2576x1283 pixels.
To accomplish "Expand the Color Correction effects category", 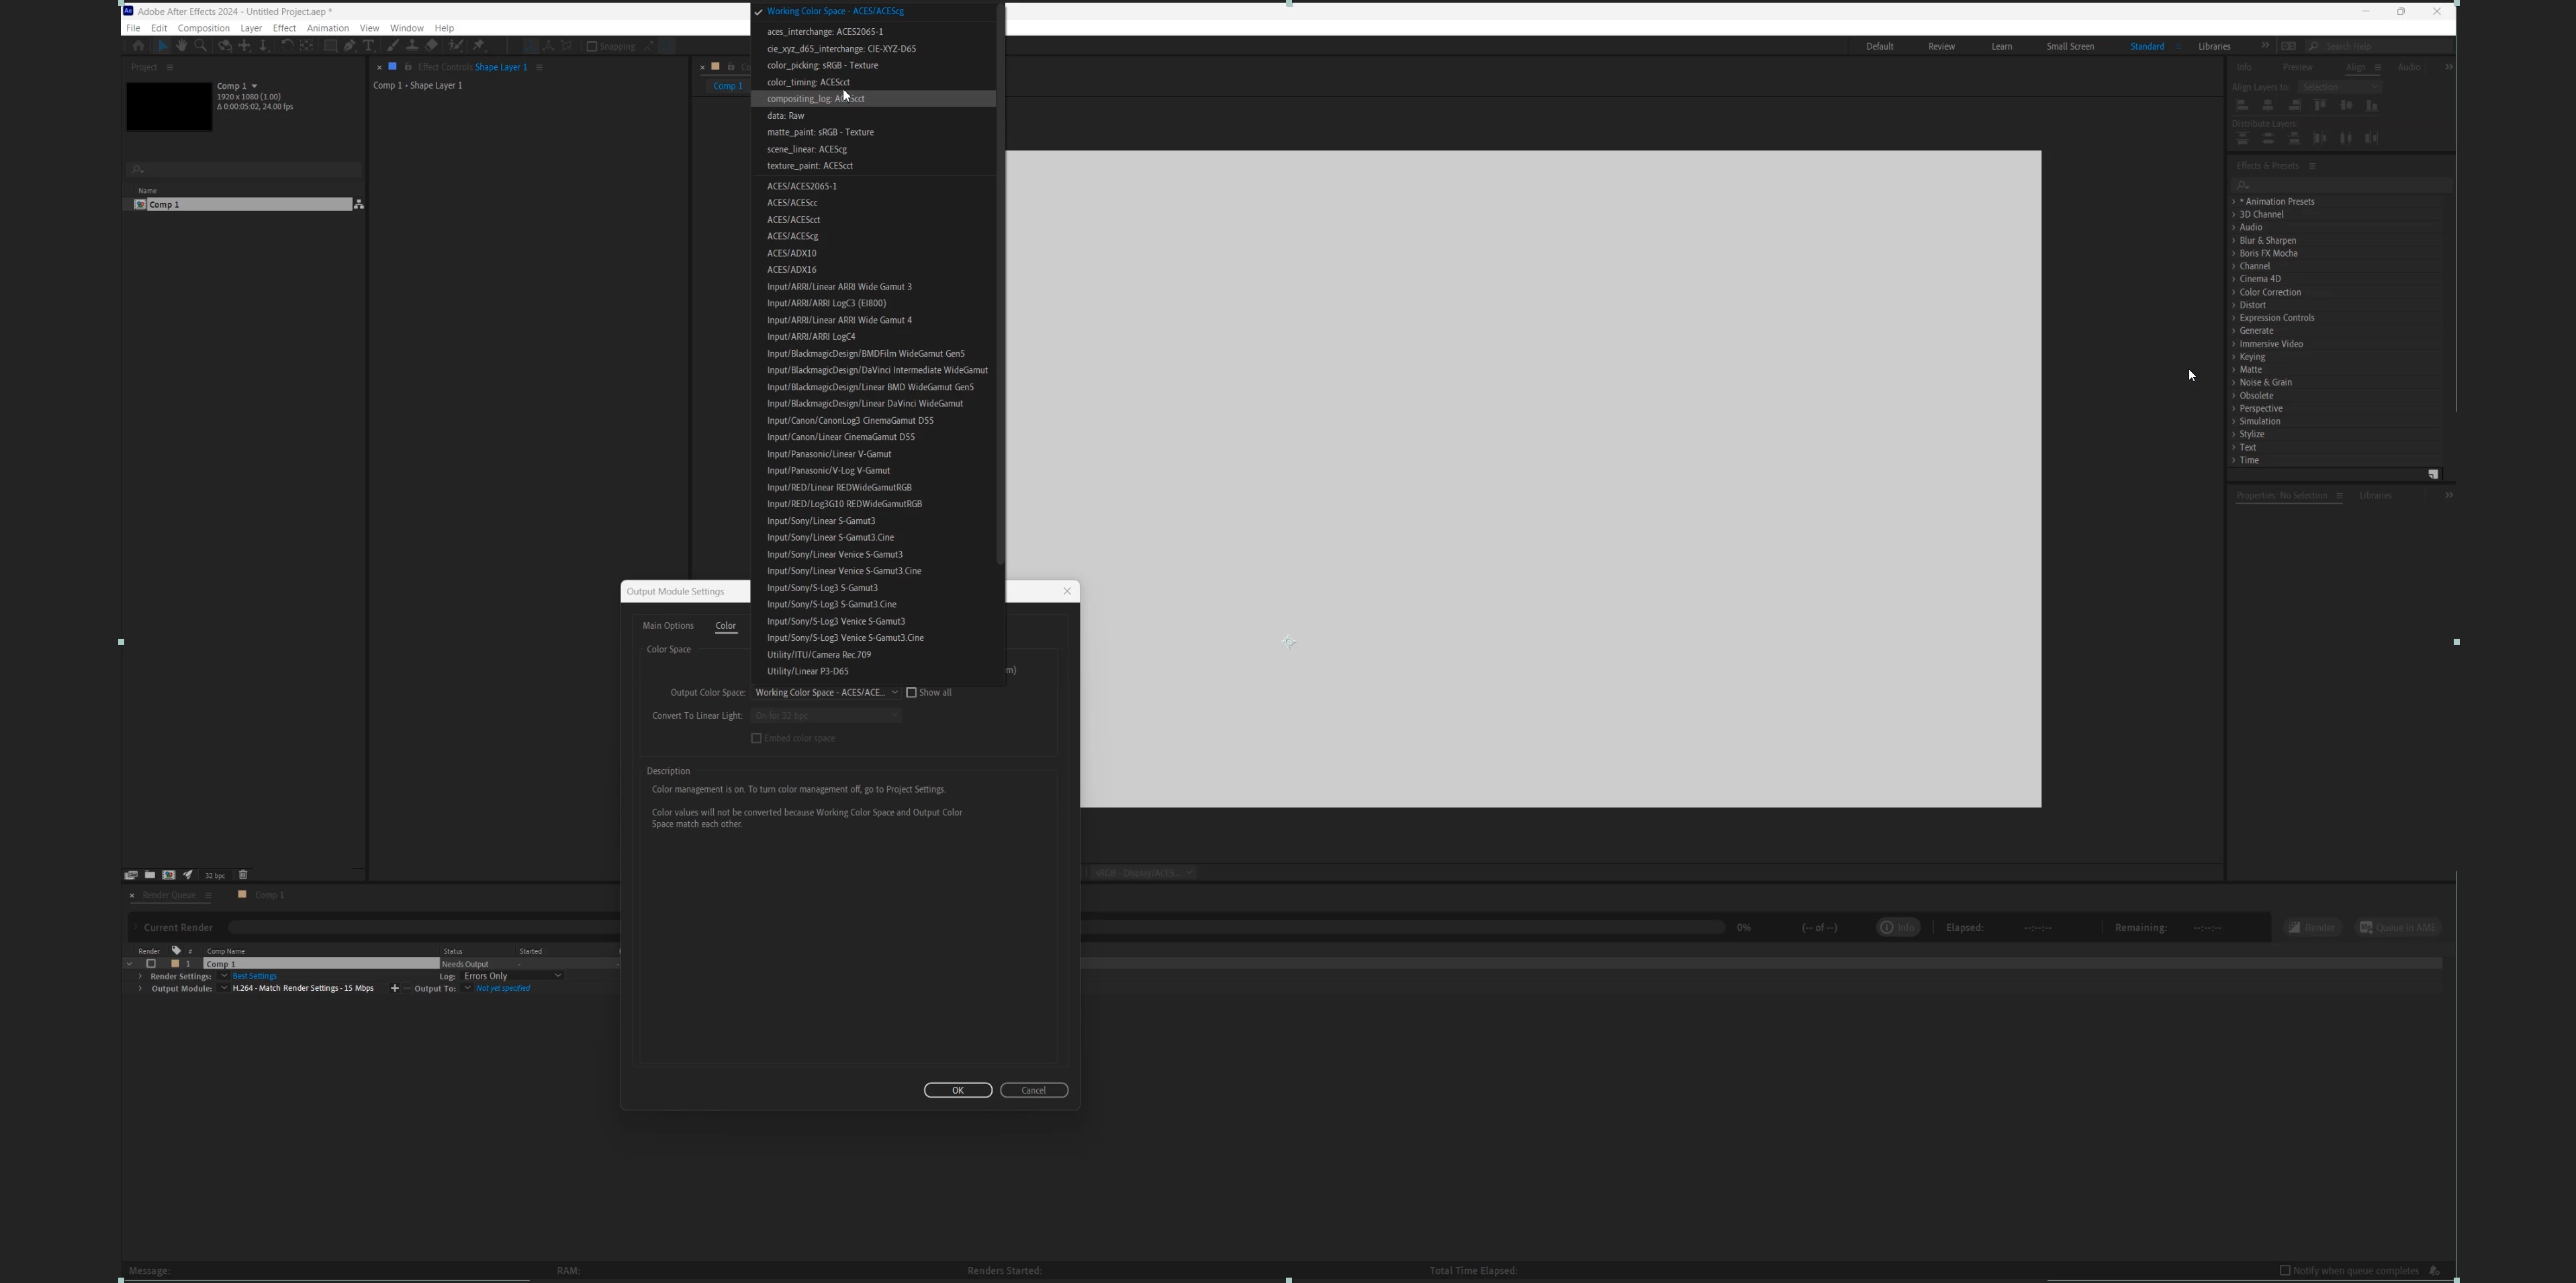I will pyautogui.click(x=2234, y=293).
